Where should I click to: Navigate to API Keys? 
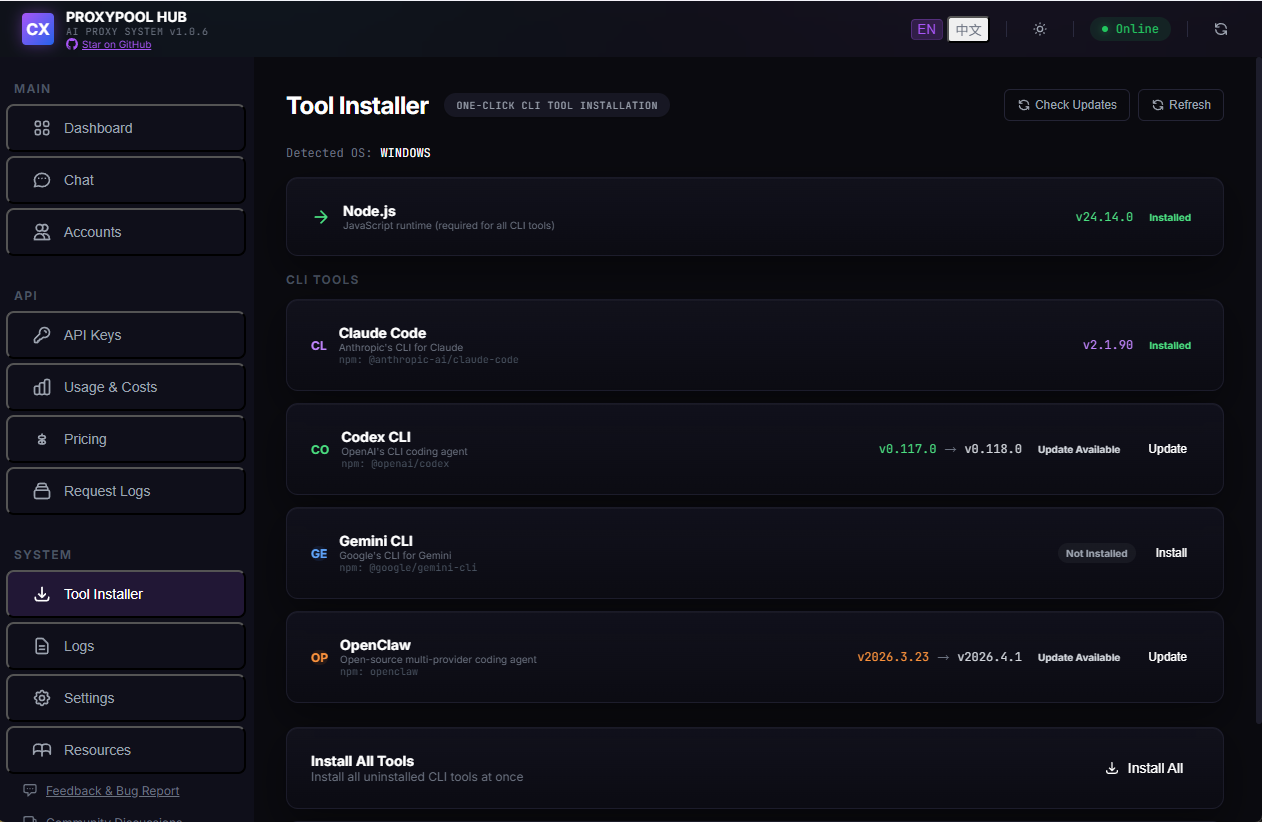point(126,335)
